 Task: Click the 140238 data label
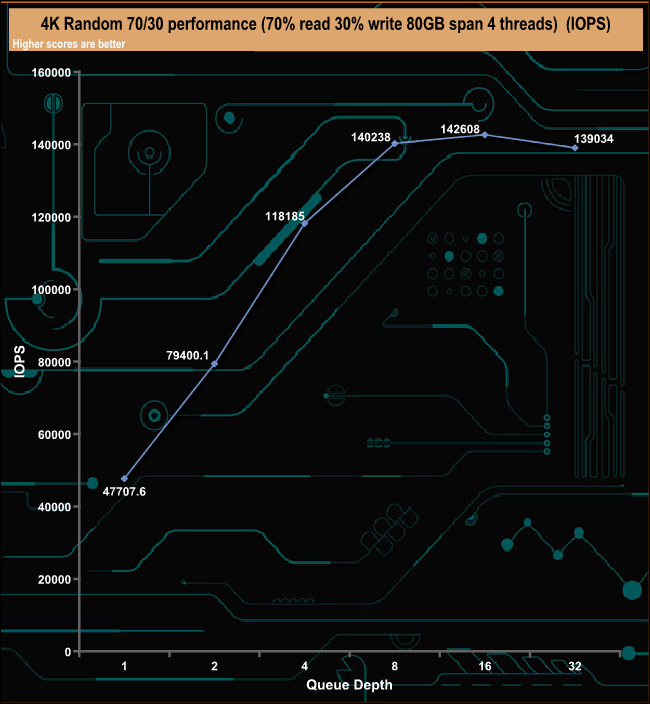coord(368,137)
